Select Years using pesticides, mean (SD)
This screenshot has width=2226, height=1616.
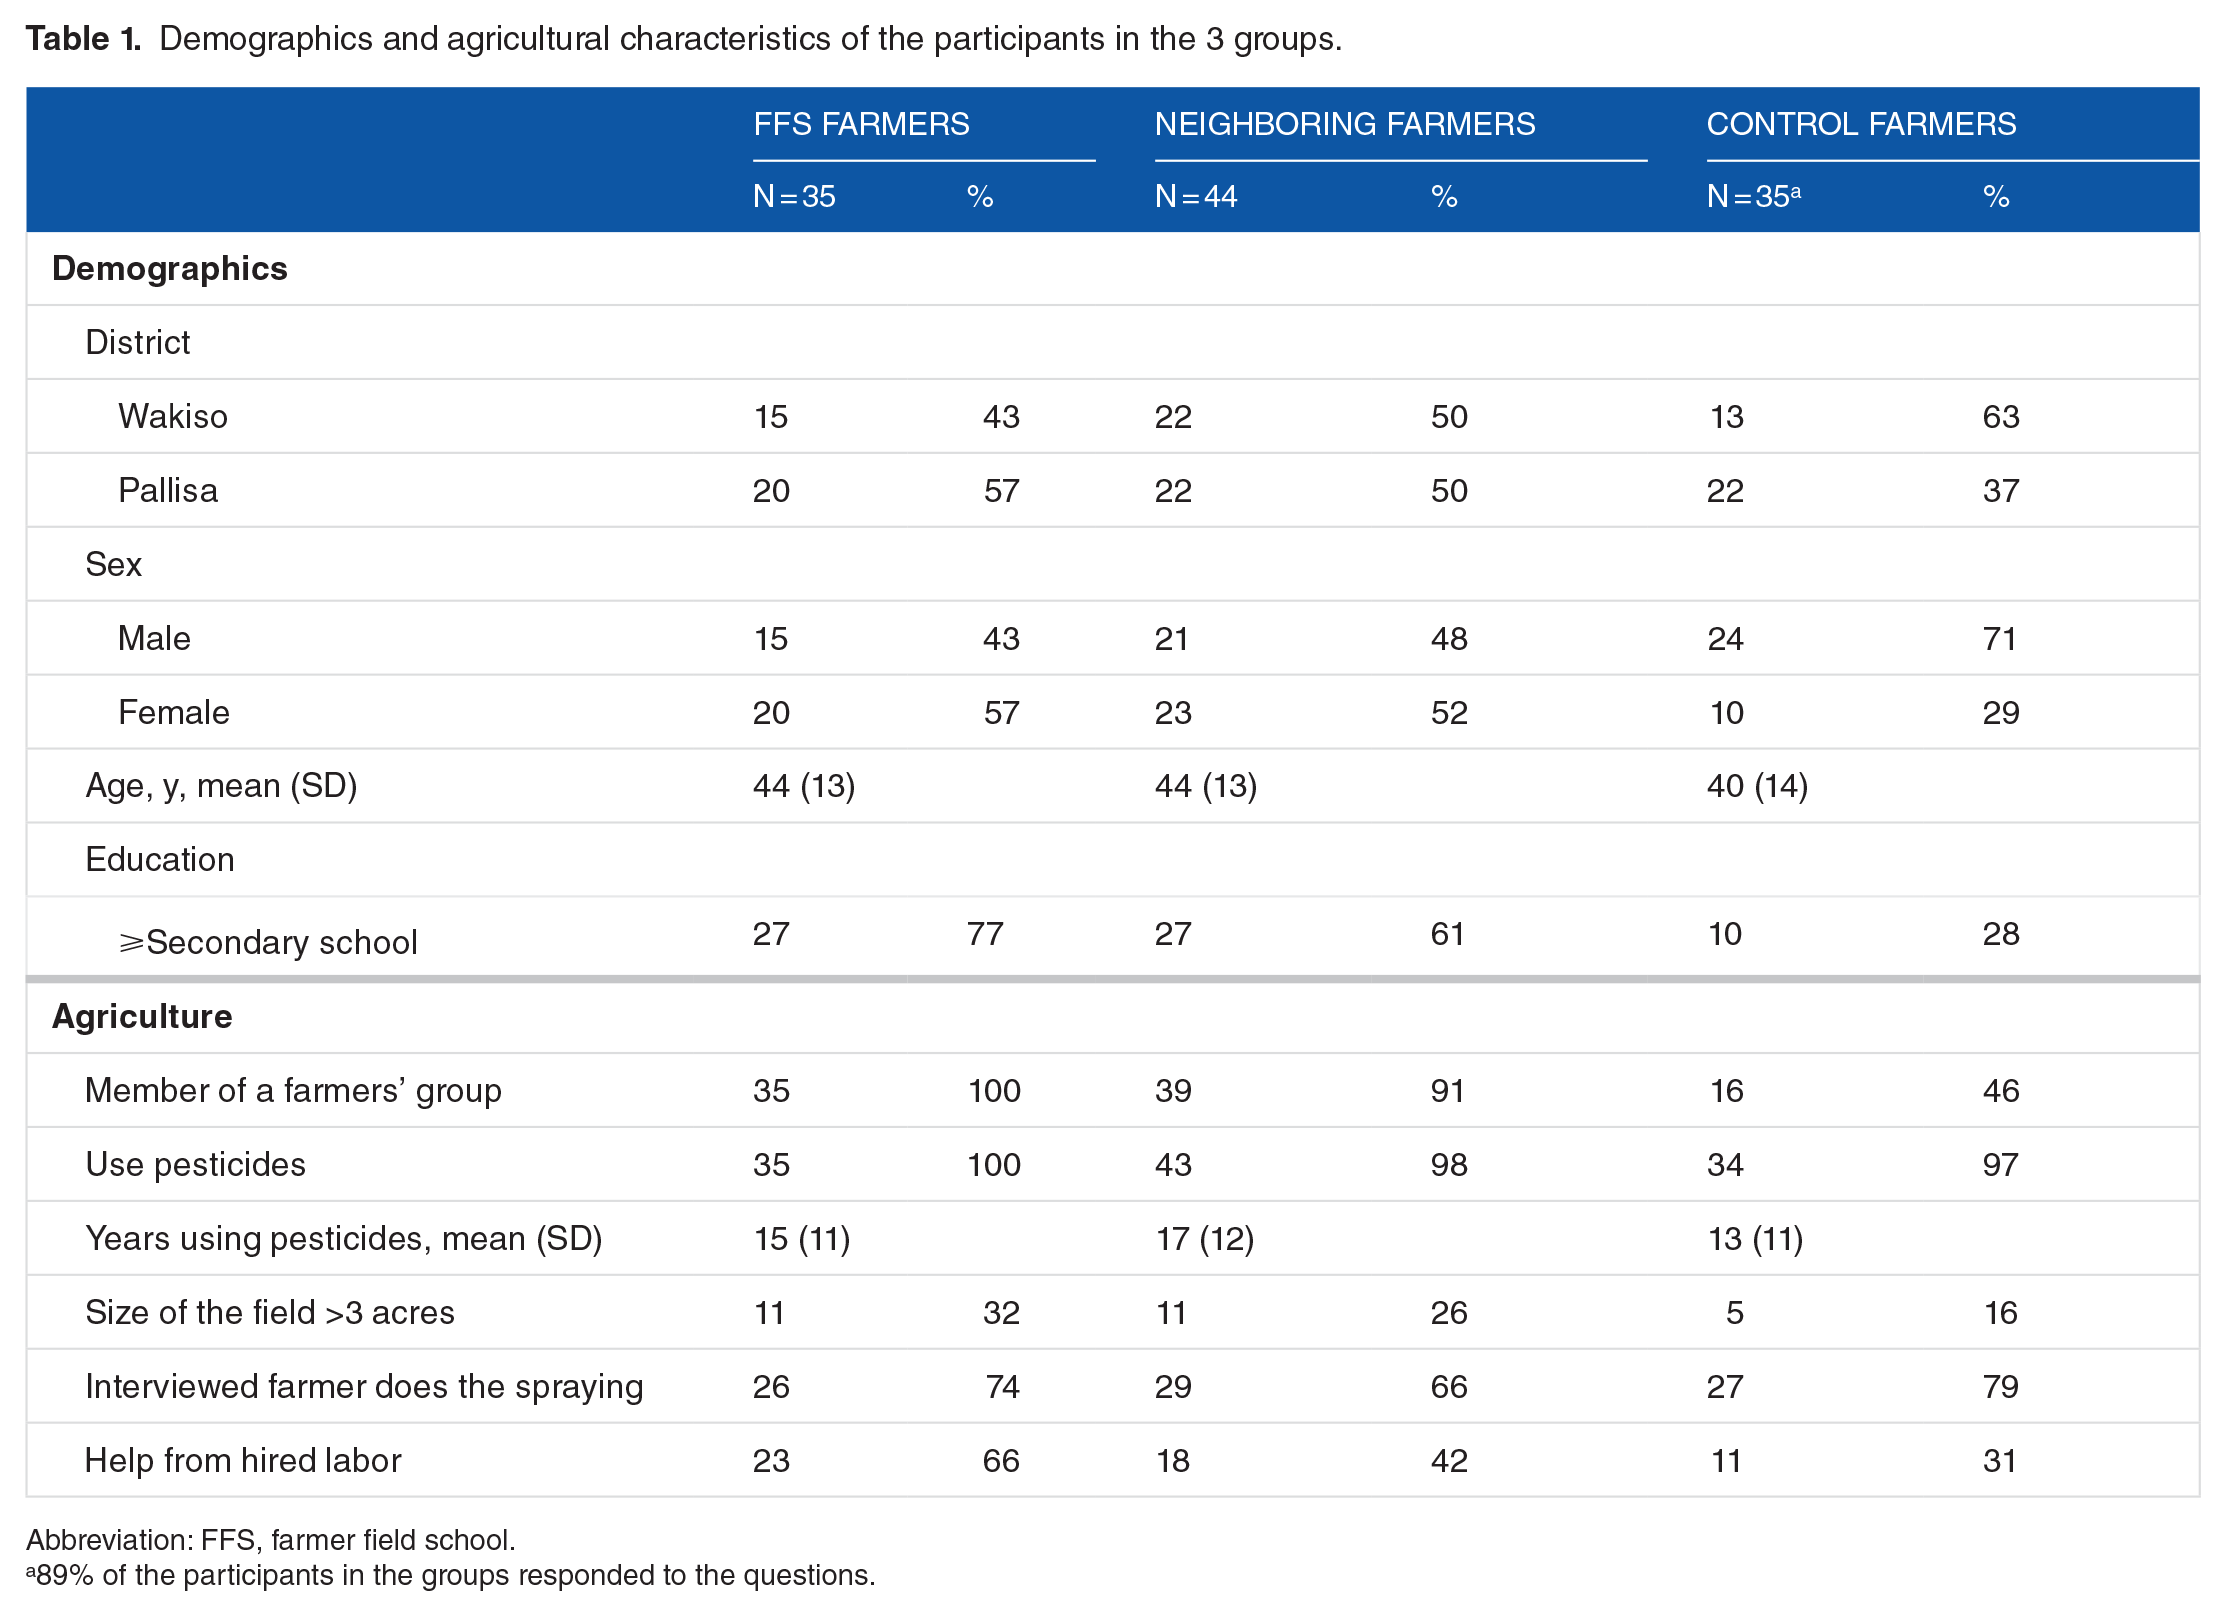pyautogui.click(x=344, y=1239)
